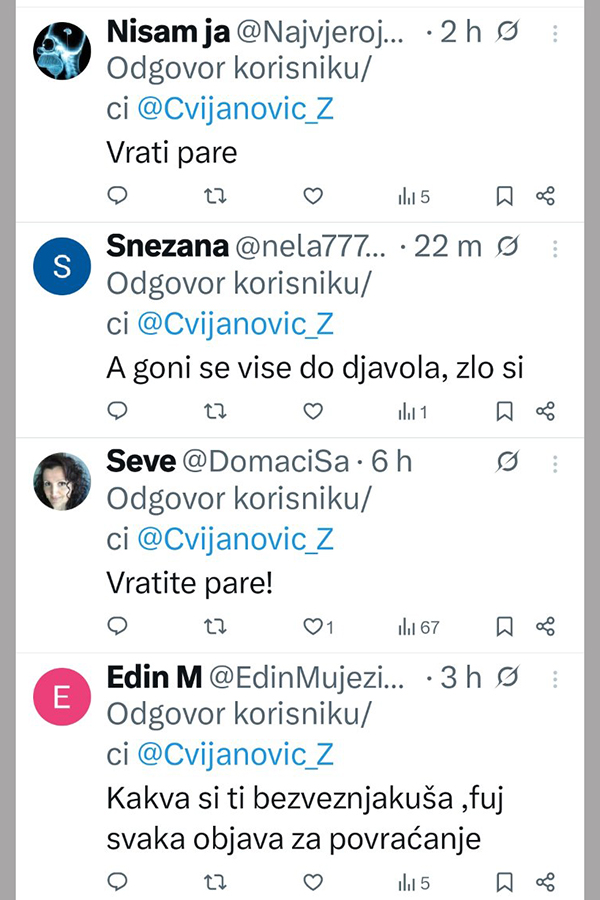This screenshot has height=900, width=600.
Task: Open Nisam ja's profile picture
Action: [62, 48]
